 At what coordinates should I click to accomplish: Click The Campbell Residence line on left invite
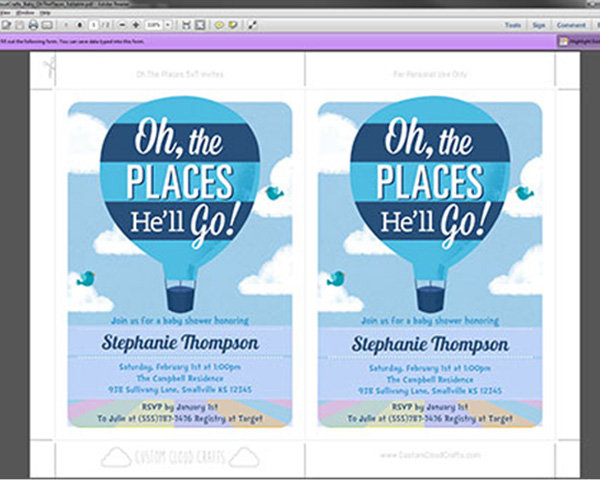click(x=180, y=378)
